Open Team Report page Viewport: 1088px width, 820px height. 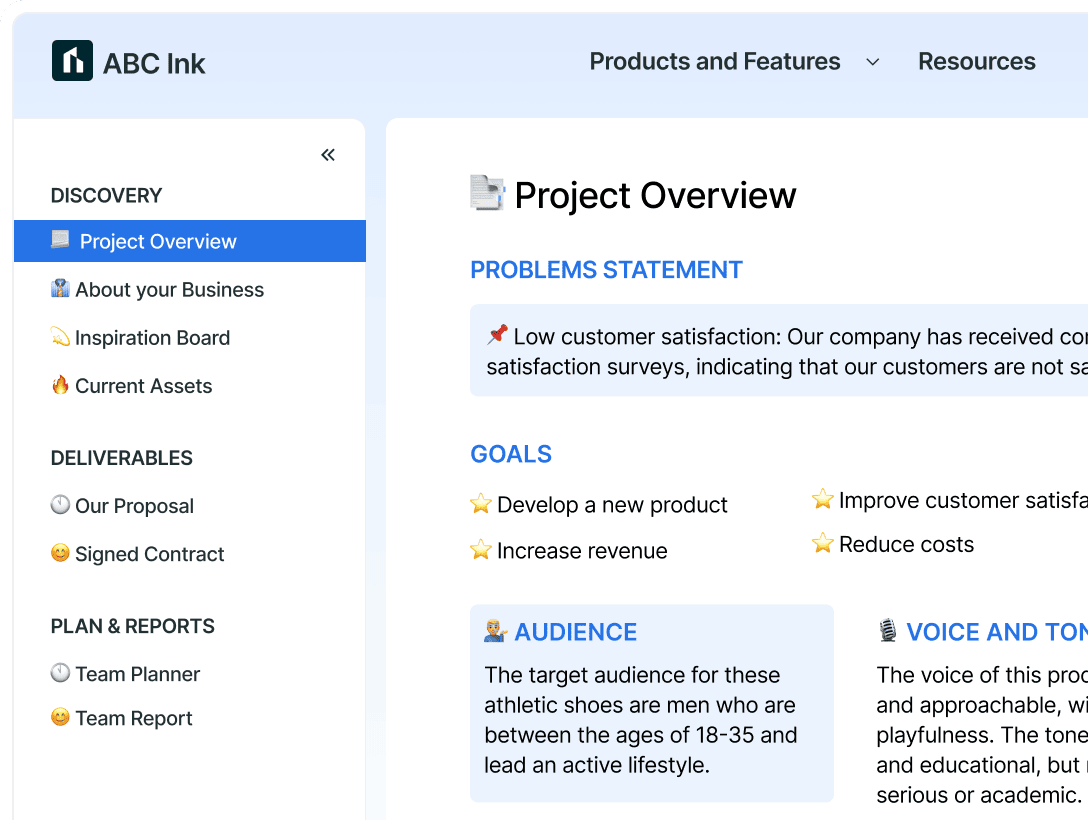(133, 719)
